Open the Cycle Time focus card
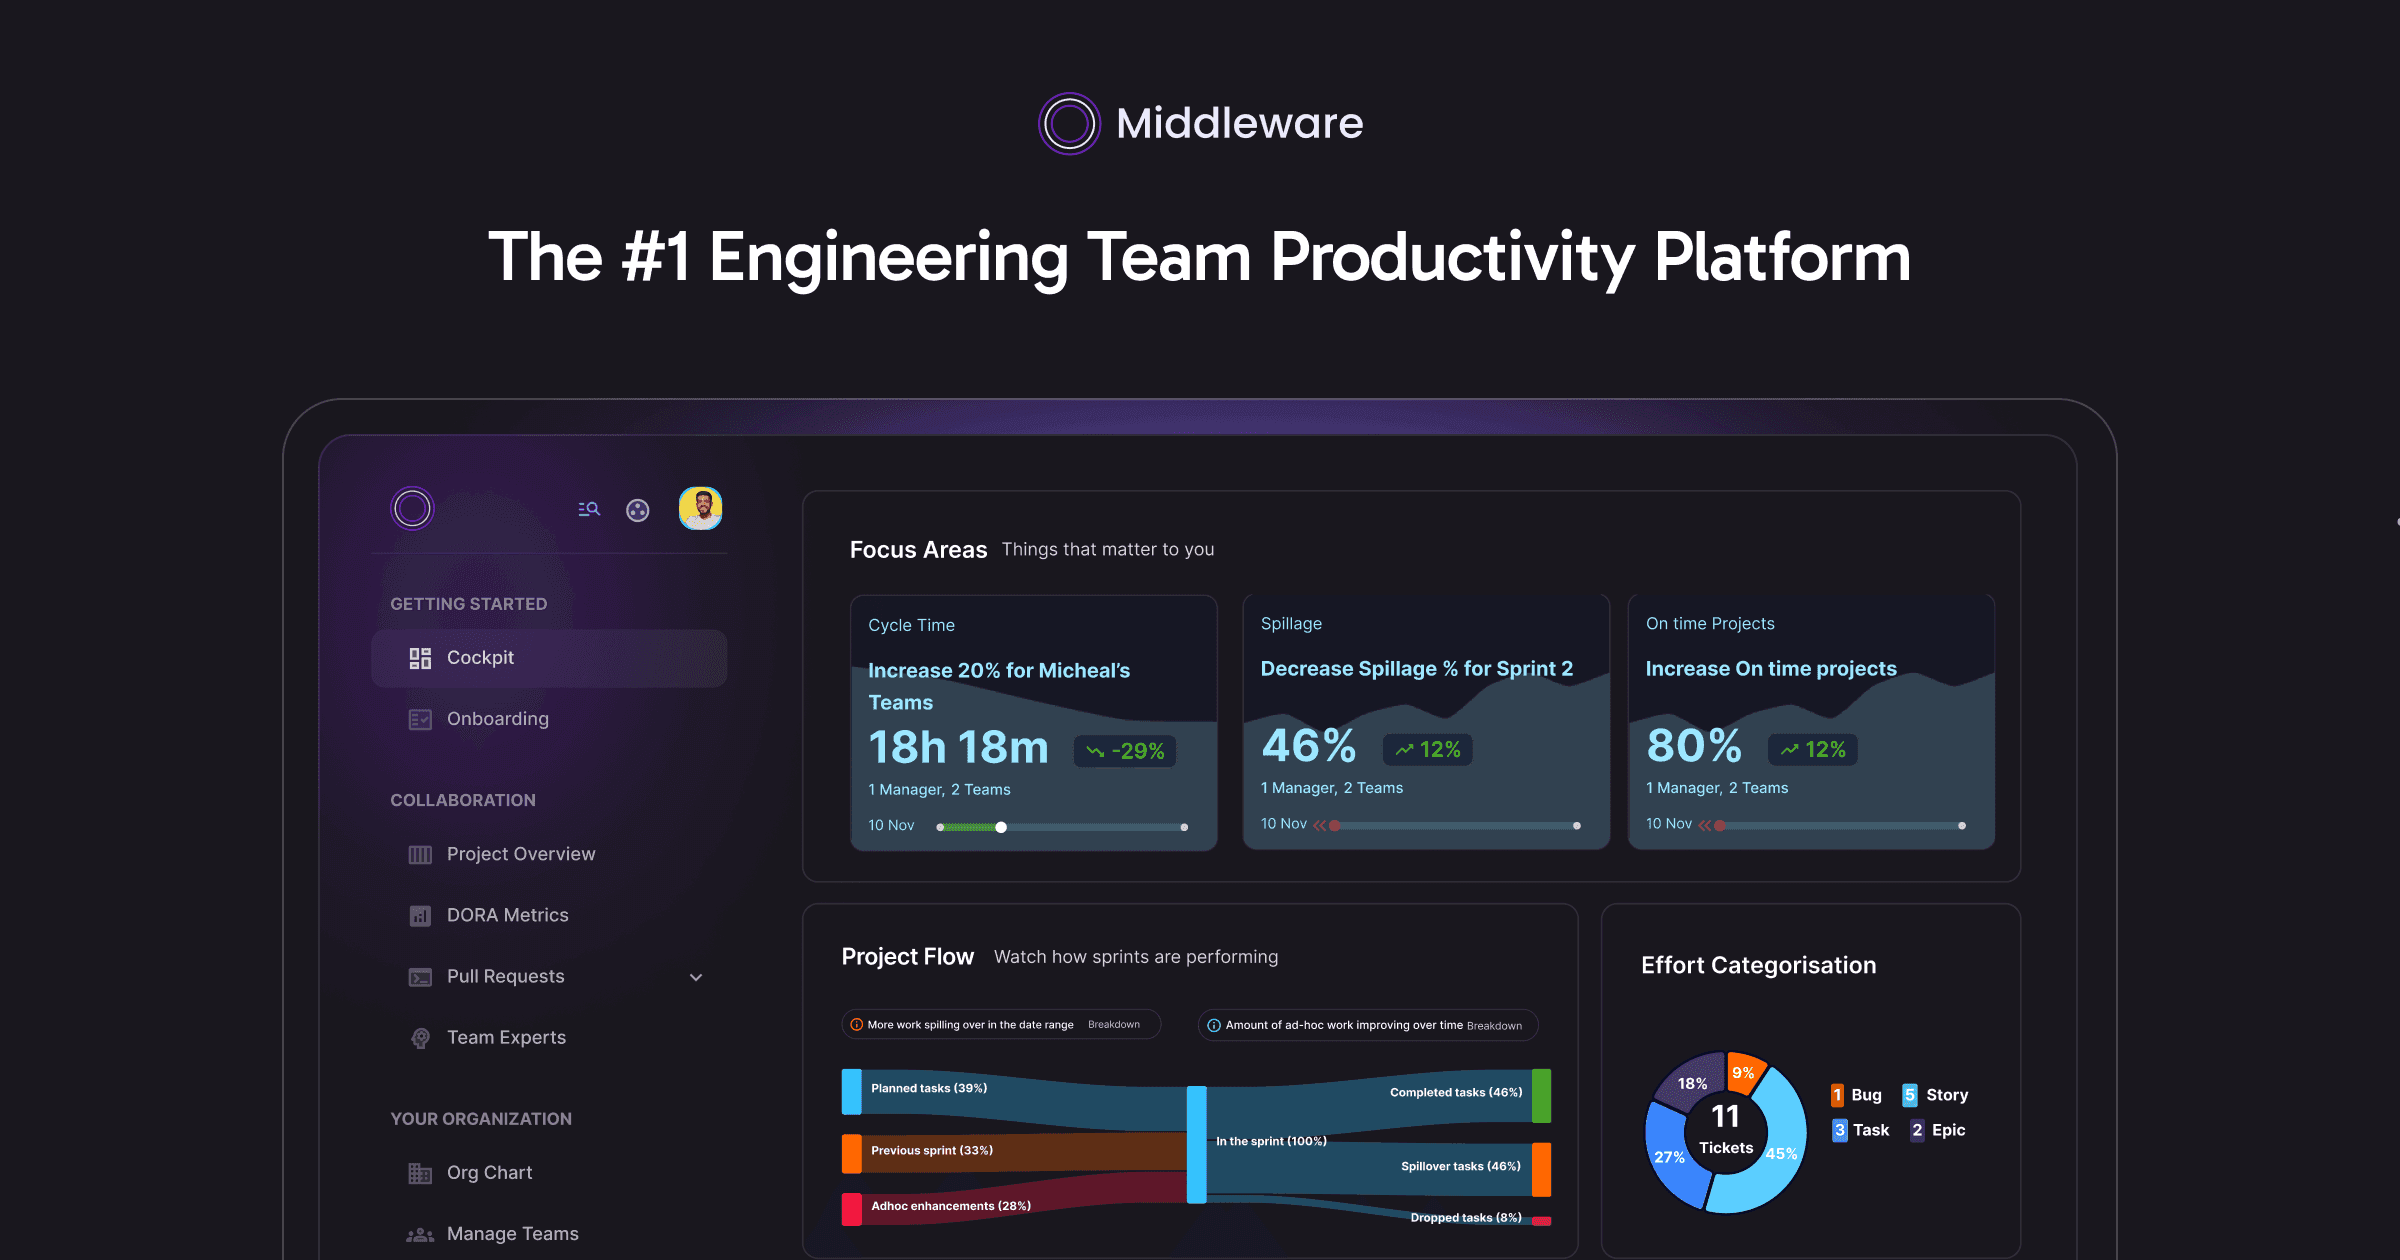This screenshot has height=1260, width=2400. pyautogui.click(x=1034, y=723)
